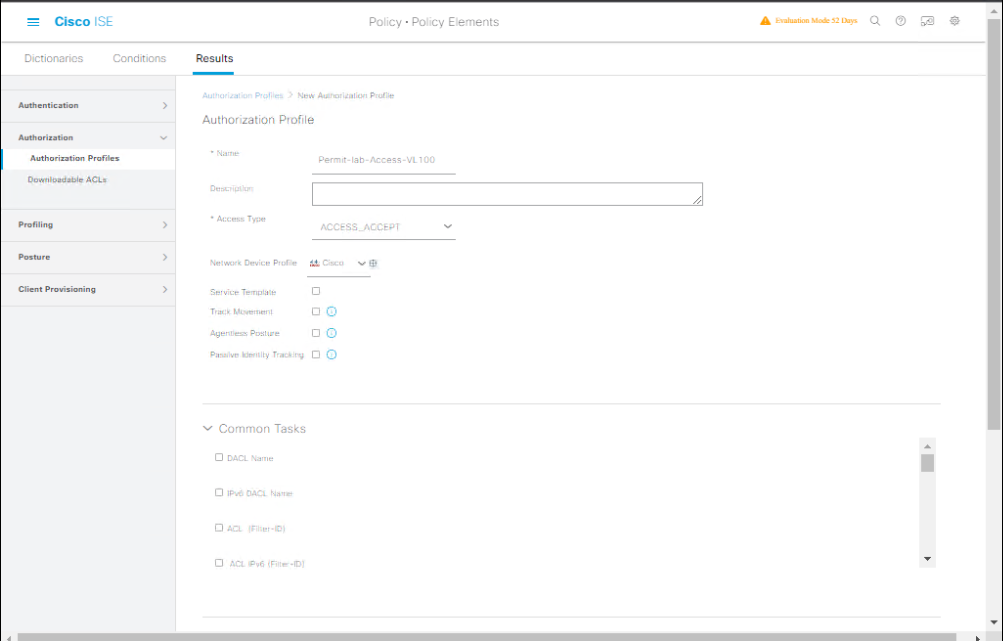Image resolution: width=1003 pixels, height=641 pixels.
Task: Expand the Authentication sidebar section
Action: [88, 106]
